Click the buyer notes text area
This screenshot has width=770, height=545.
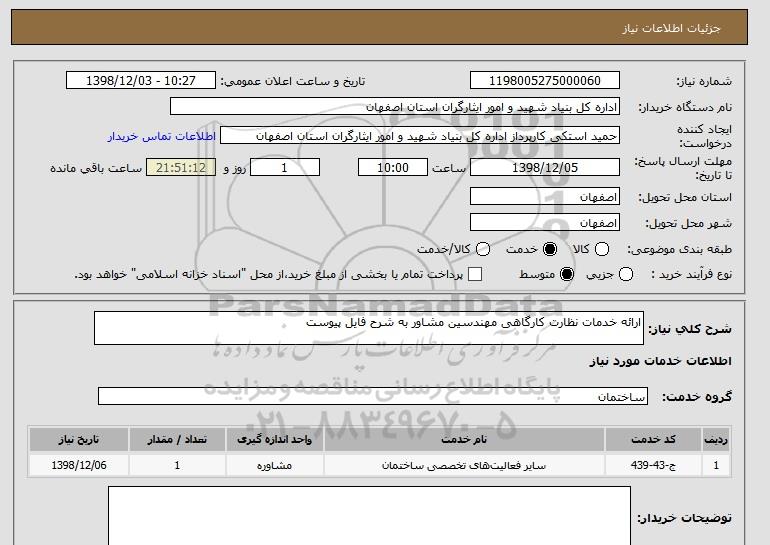point(369,516)
